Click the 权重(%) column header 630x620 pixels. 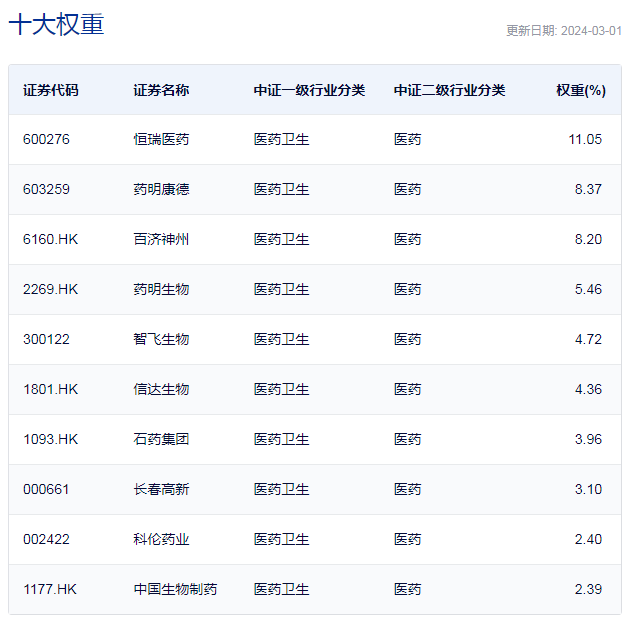point(581,90)
